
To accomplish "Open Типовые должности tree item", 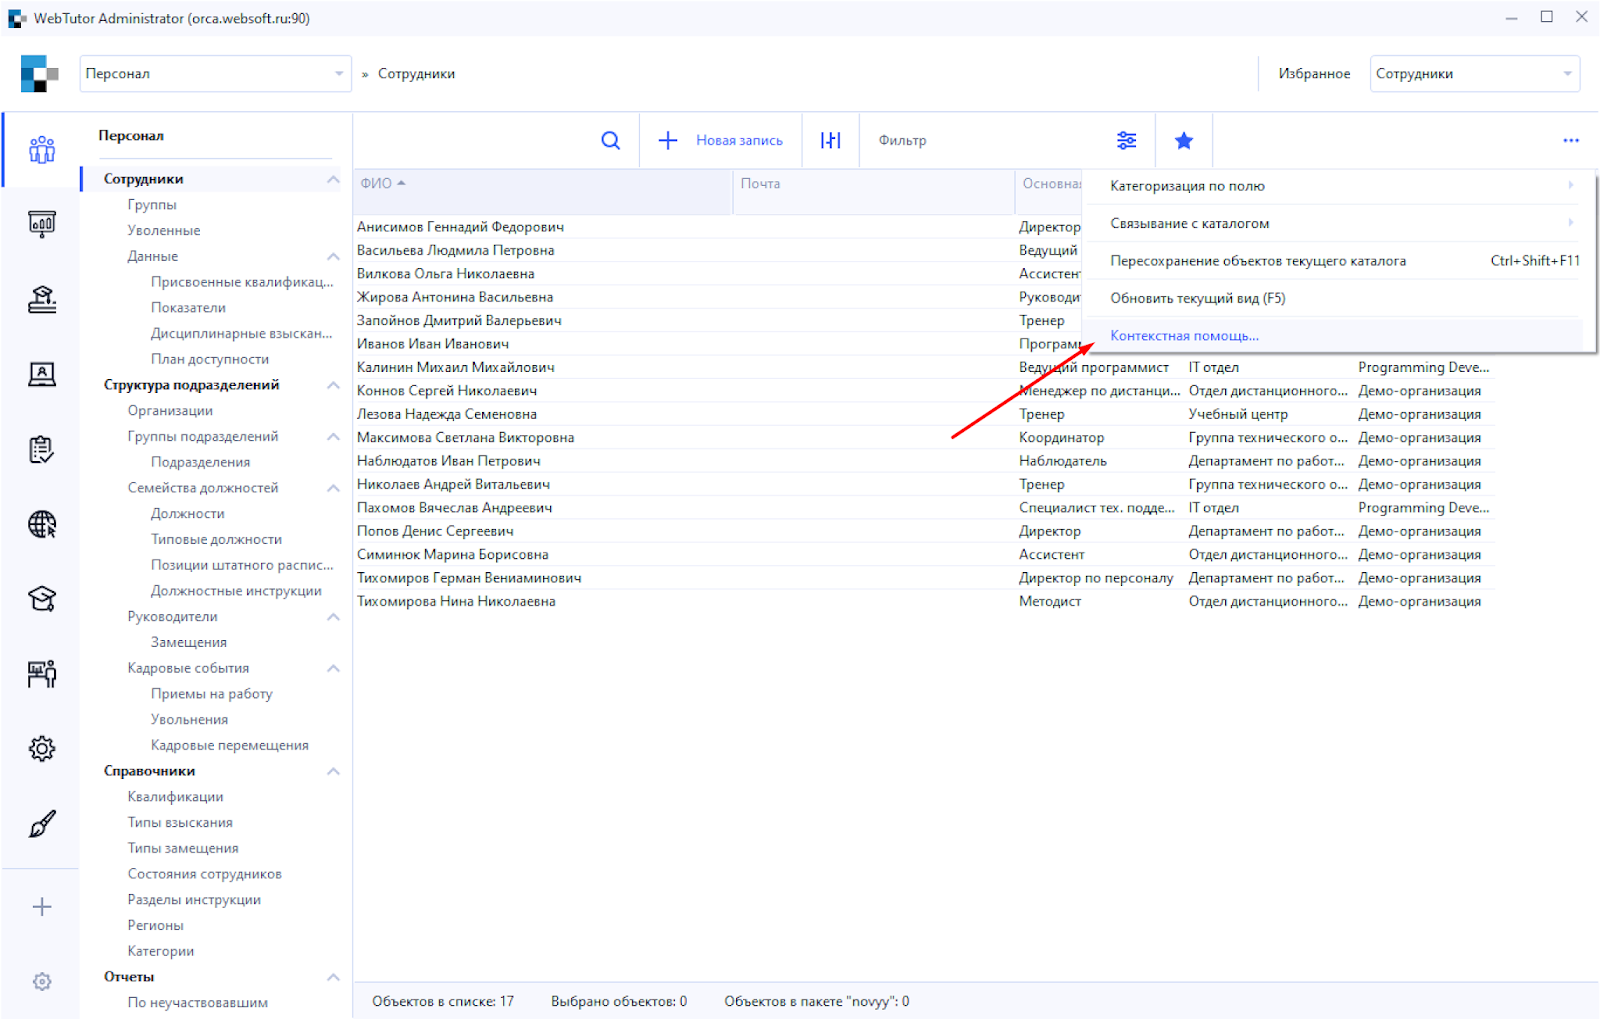I will [216, 540].
